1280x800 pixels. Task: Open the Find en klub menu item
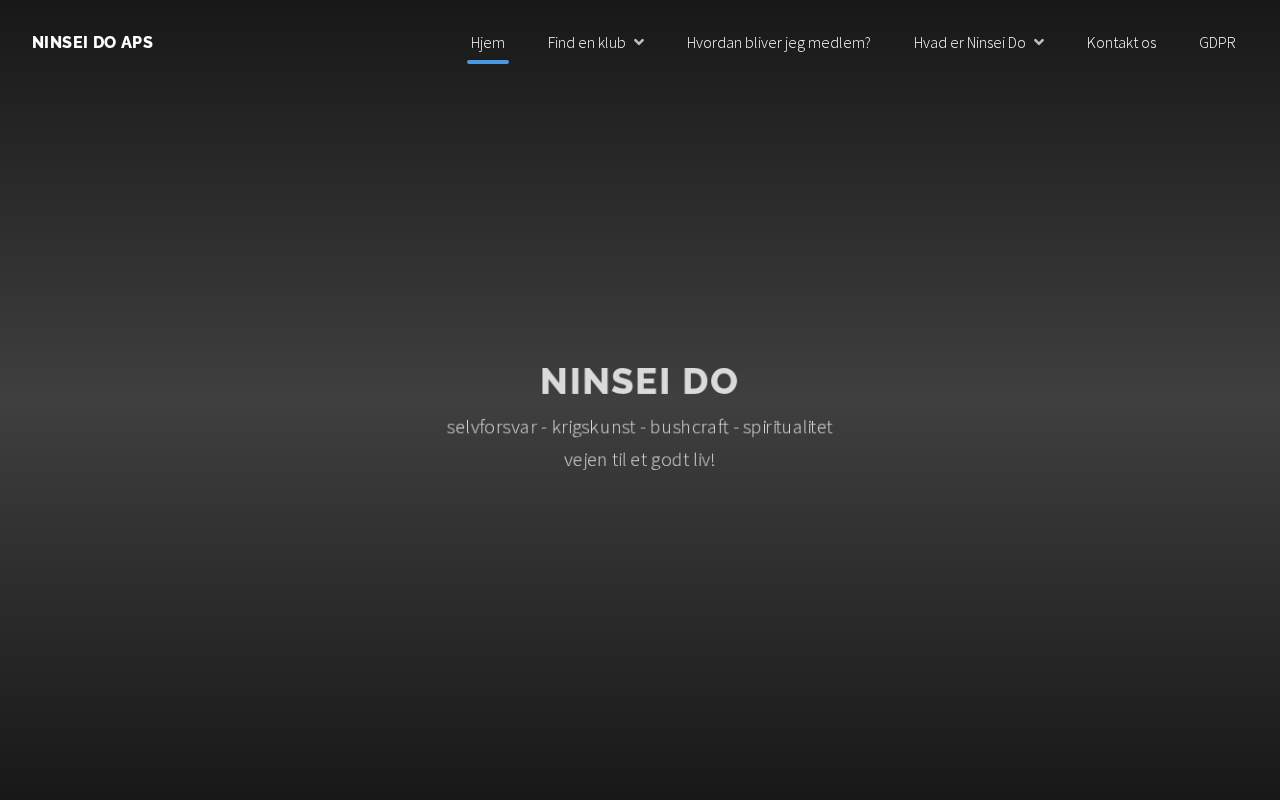tap(587, 42)
